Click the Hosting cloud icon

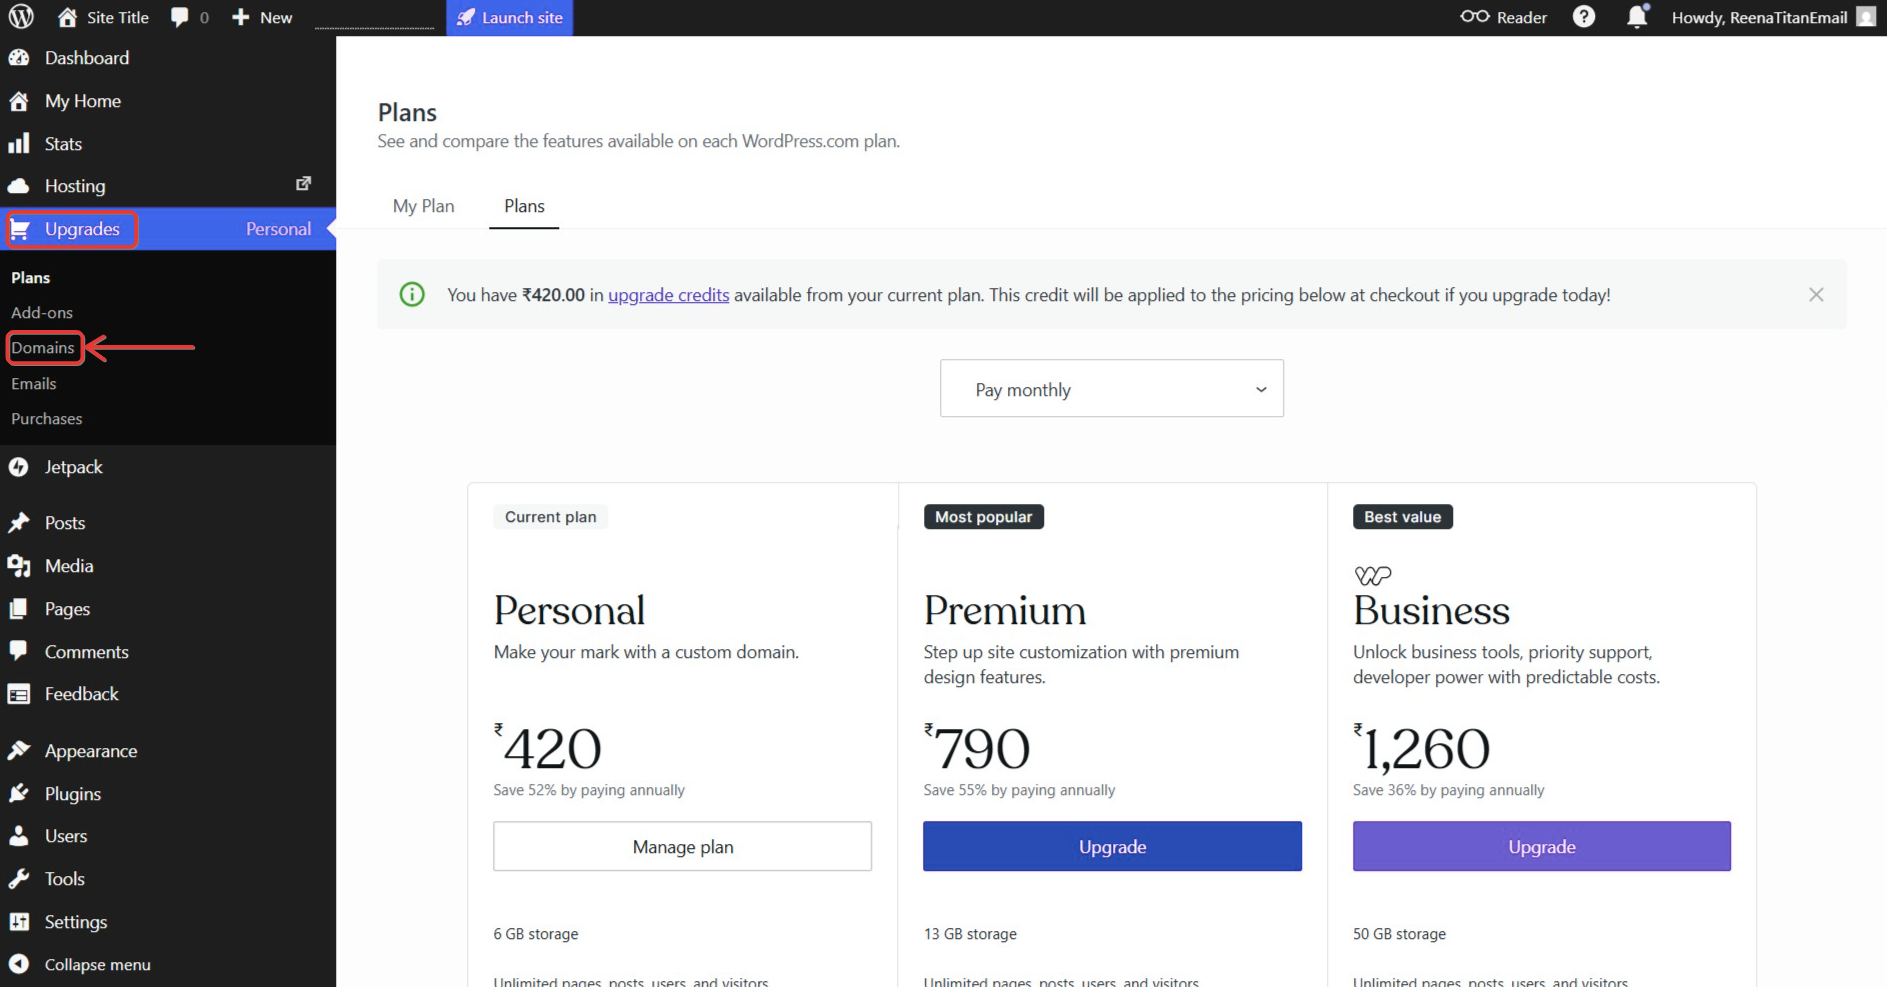click(19, 186)
